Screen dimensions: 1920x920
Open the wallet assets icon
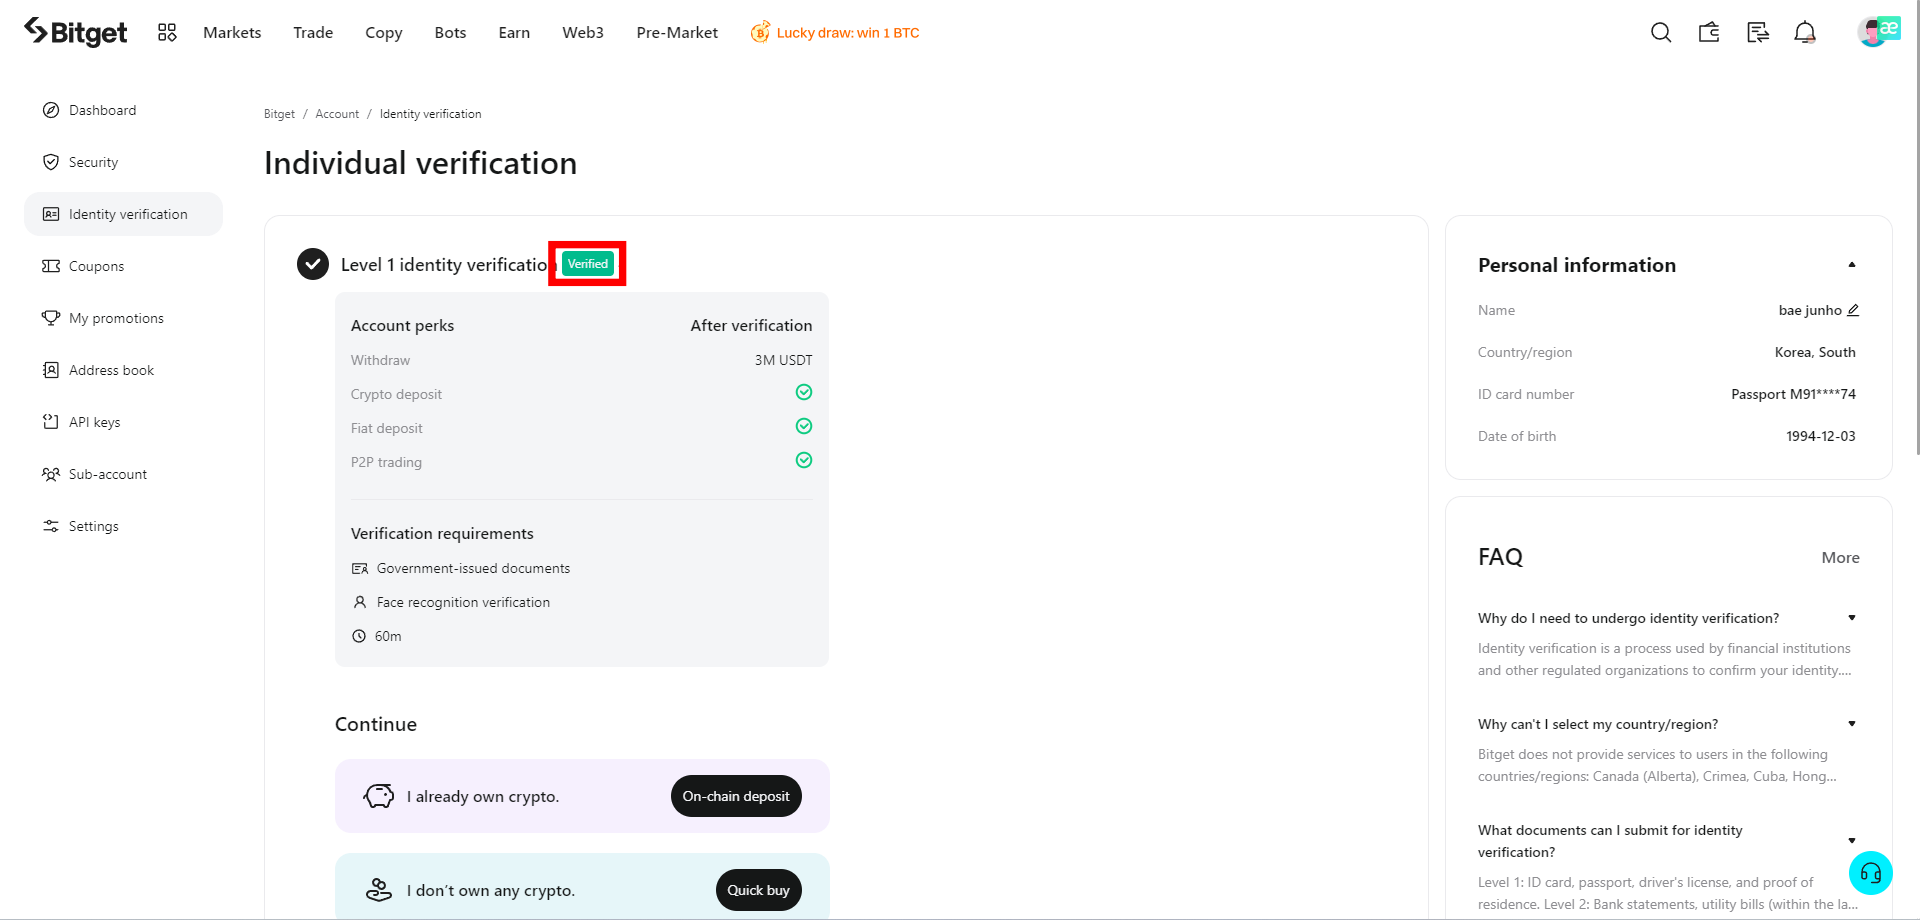click(1709, 33)
